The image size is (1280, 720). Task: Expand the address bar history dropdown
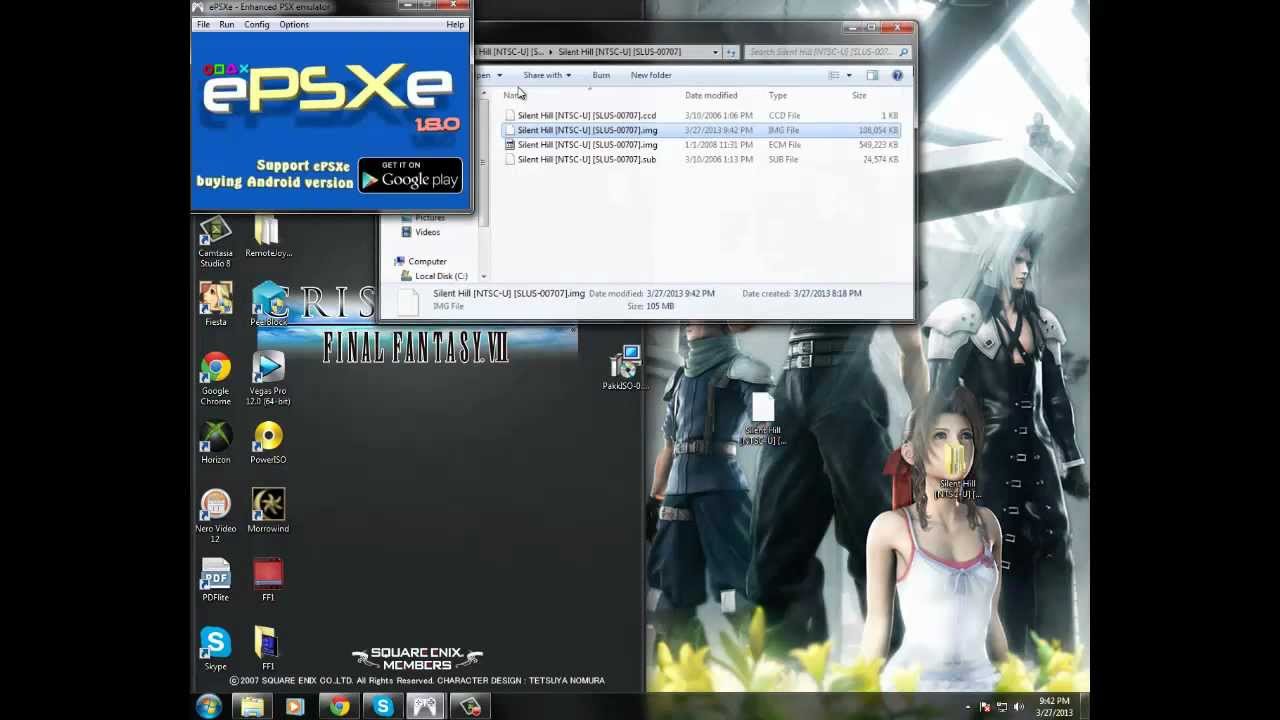click(x=715, y=52)
